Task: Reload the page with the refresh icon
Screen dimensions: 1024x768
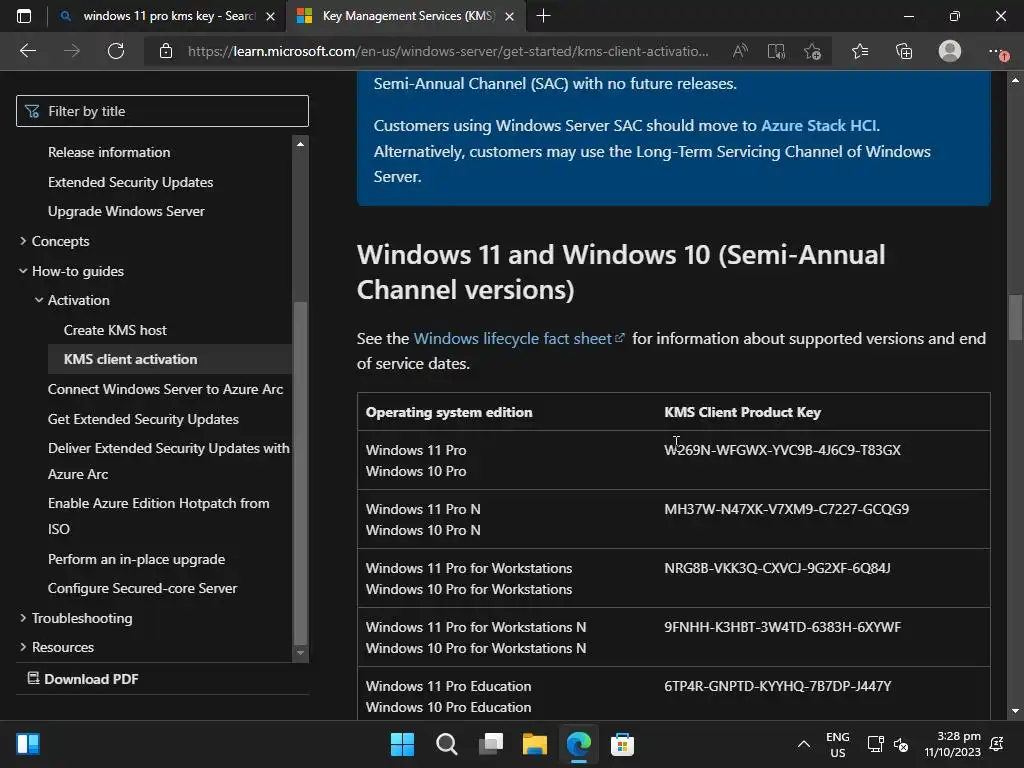Action: (x=116, y=51)
